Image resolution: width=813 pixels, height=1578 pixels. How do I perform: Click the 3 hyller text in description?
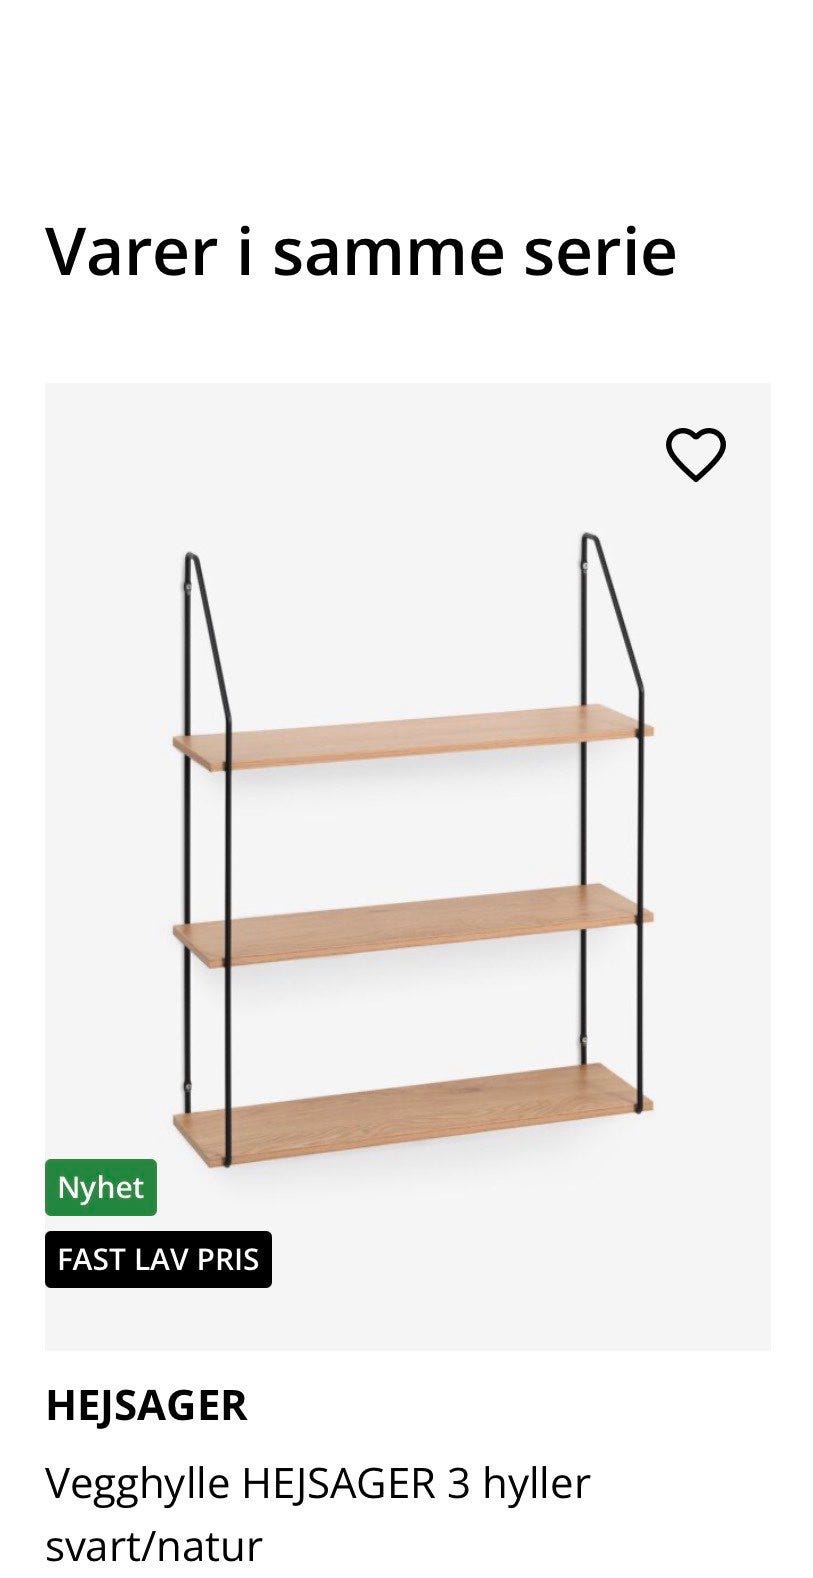[519, 1483]
